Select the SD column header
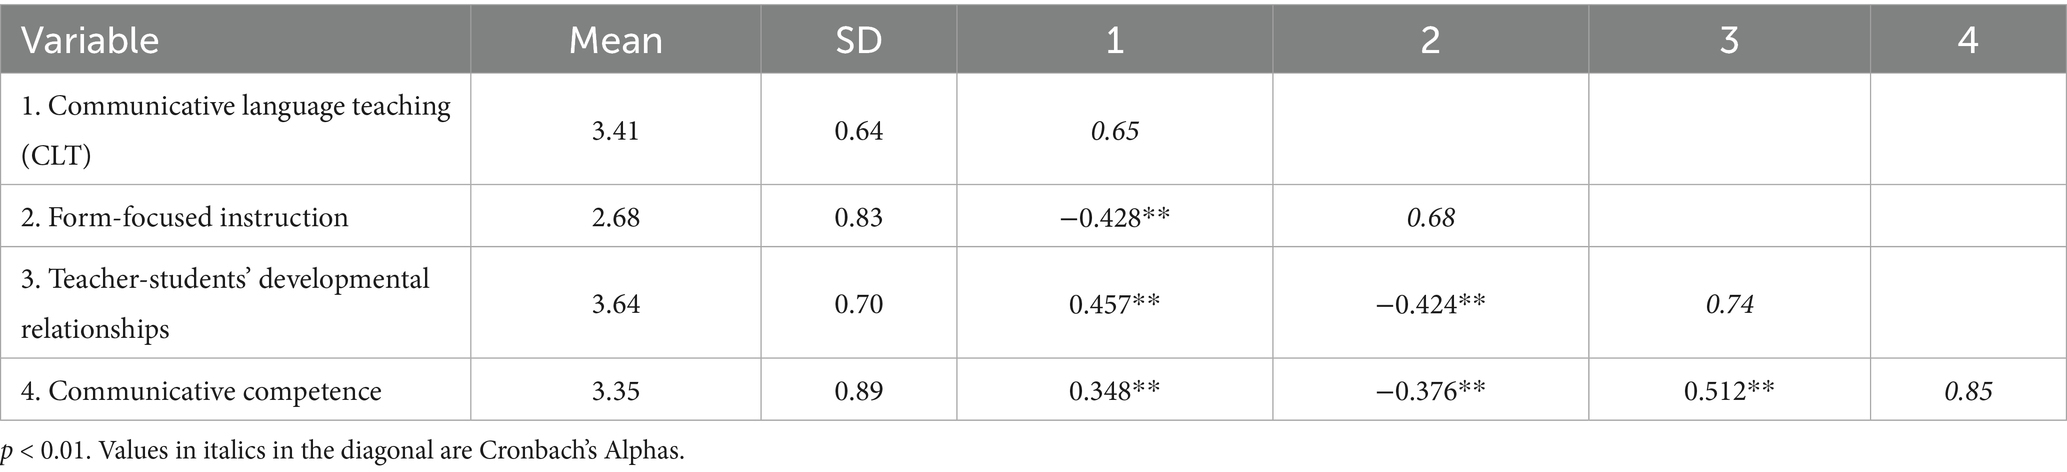 click(858, 40)
